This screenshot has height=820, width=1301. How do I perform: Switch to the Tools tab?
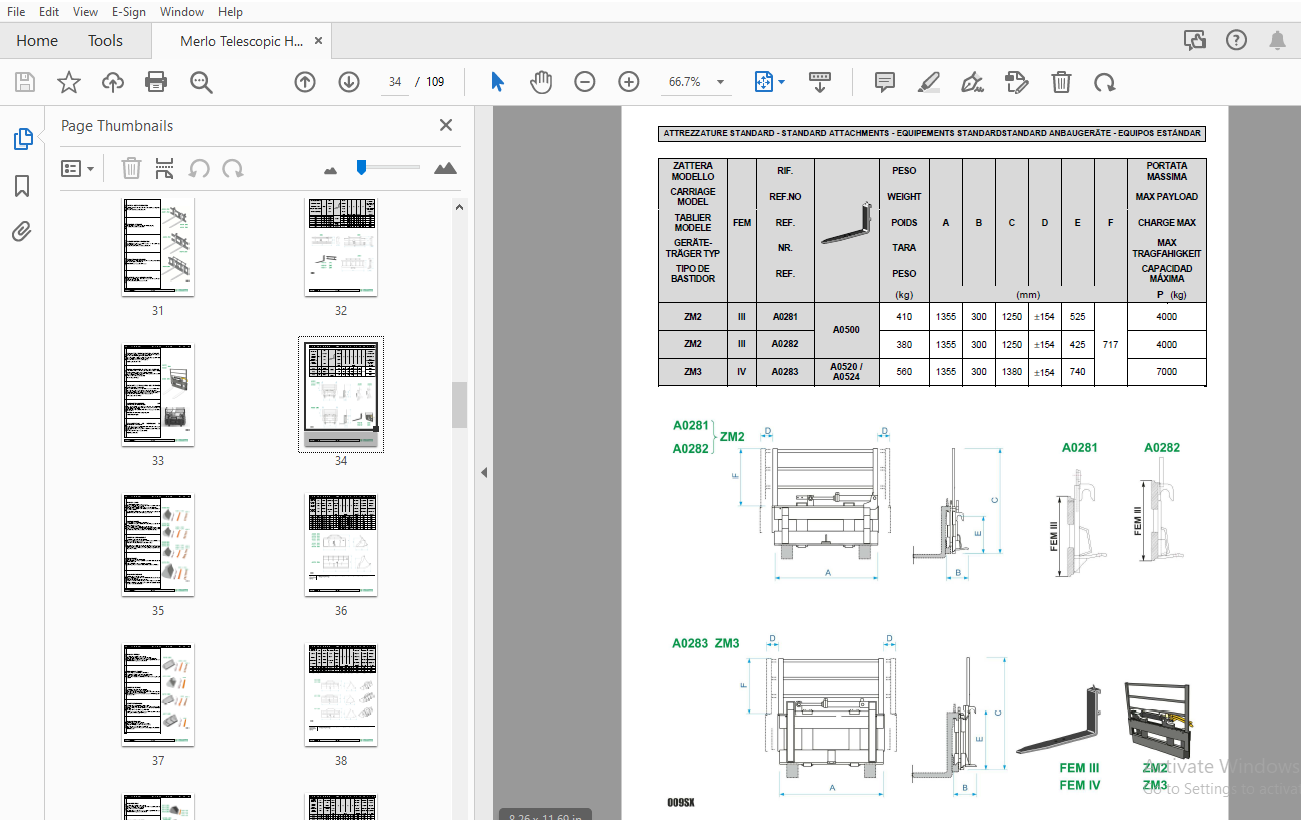(x=105, y=41)
